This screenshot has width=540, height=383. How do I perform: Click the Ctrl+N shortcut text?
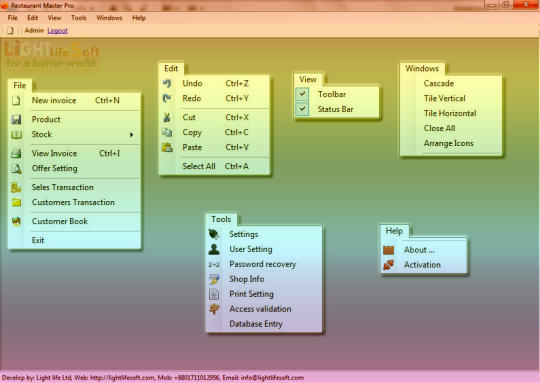click(x=107, y=101)
